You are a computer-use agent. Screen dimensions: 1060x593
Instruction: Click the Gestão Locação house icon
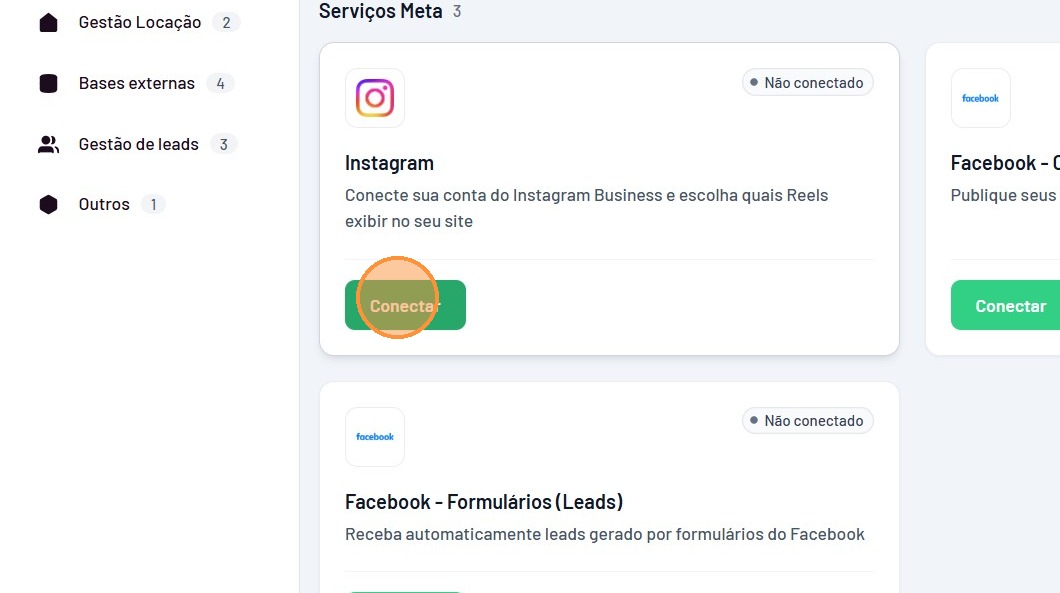[48, 22]
